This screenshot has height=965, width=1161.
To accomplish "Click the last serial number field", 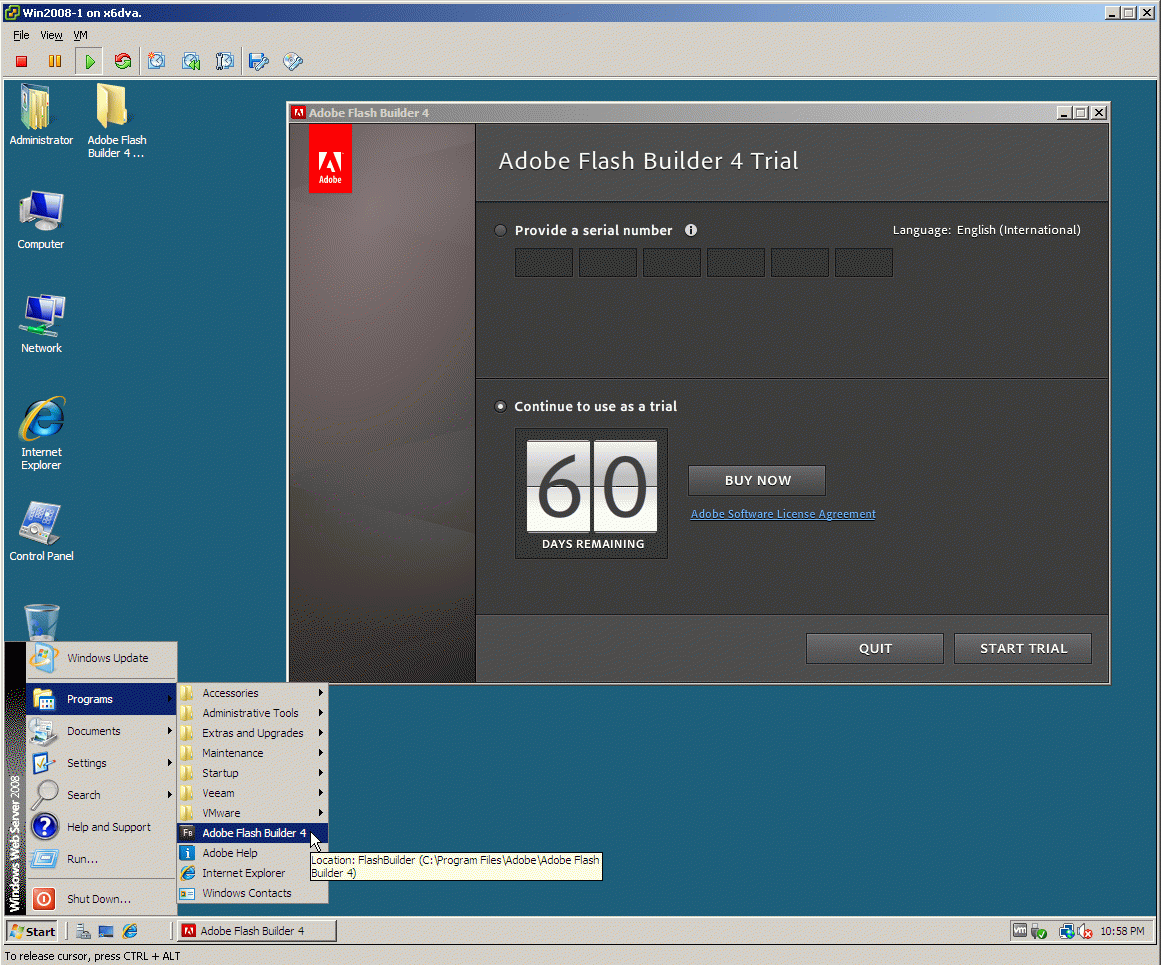I will pos(863,262).
